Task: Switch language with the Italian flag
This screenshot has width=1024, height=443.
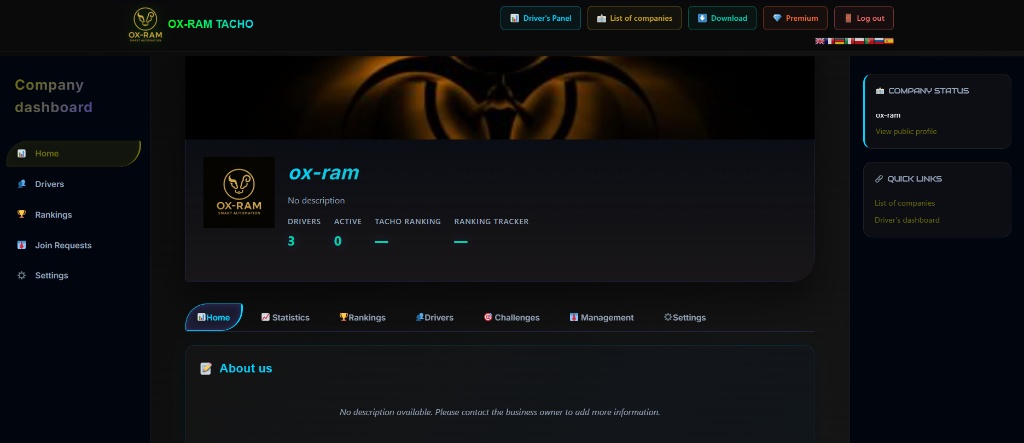Action: click(849, 41)
